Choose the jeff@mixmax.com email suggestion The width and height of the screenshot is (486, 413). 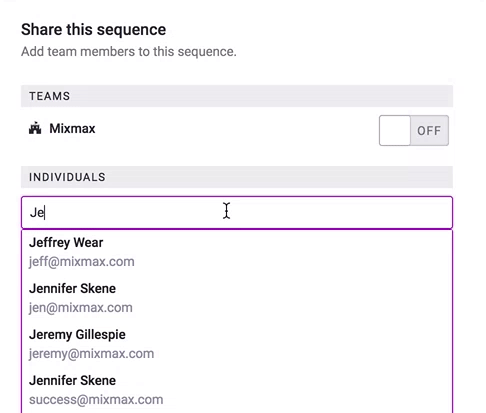point(82,262)
